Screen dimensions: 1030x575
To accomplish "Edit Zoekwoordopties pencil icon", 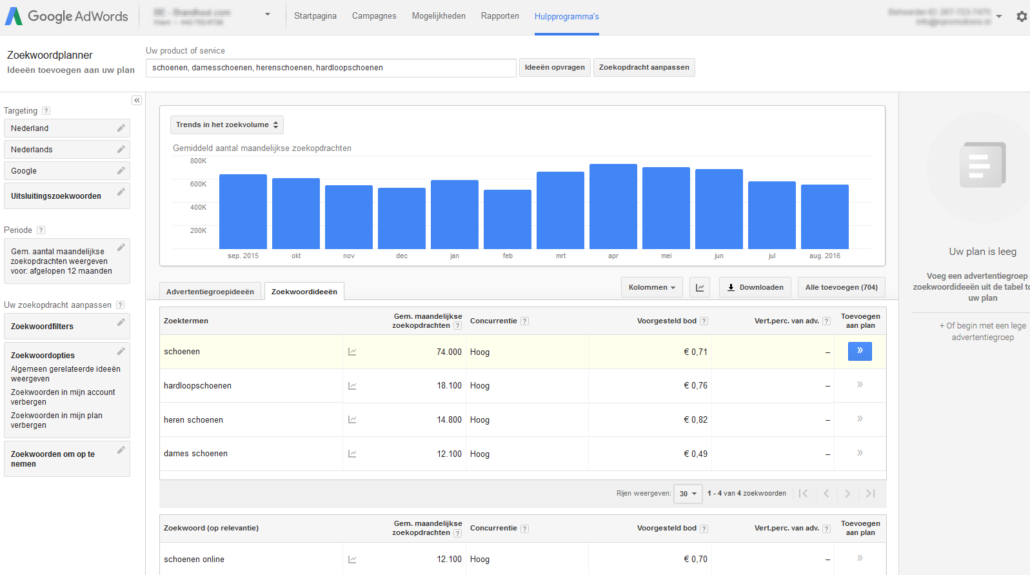I will 121,352.
